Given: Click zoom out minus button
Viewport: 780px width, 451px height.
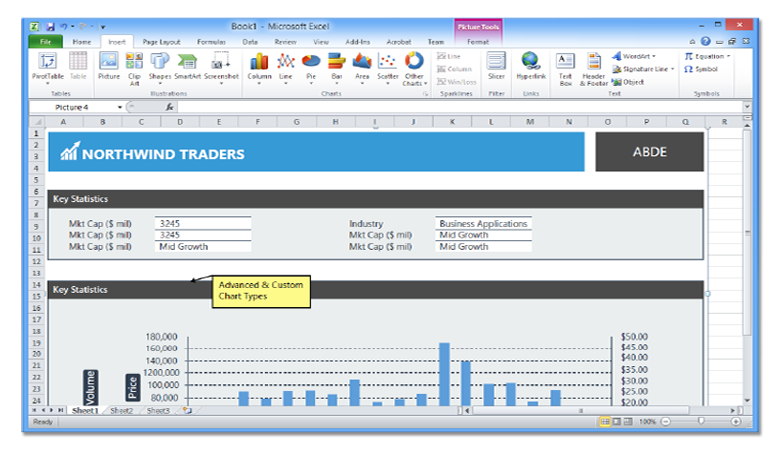Looking at the screenshot, I should [666, 421].
